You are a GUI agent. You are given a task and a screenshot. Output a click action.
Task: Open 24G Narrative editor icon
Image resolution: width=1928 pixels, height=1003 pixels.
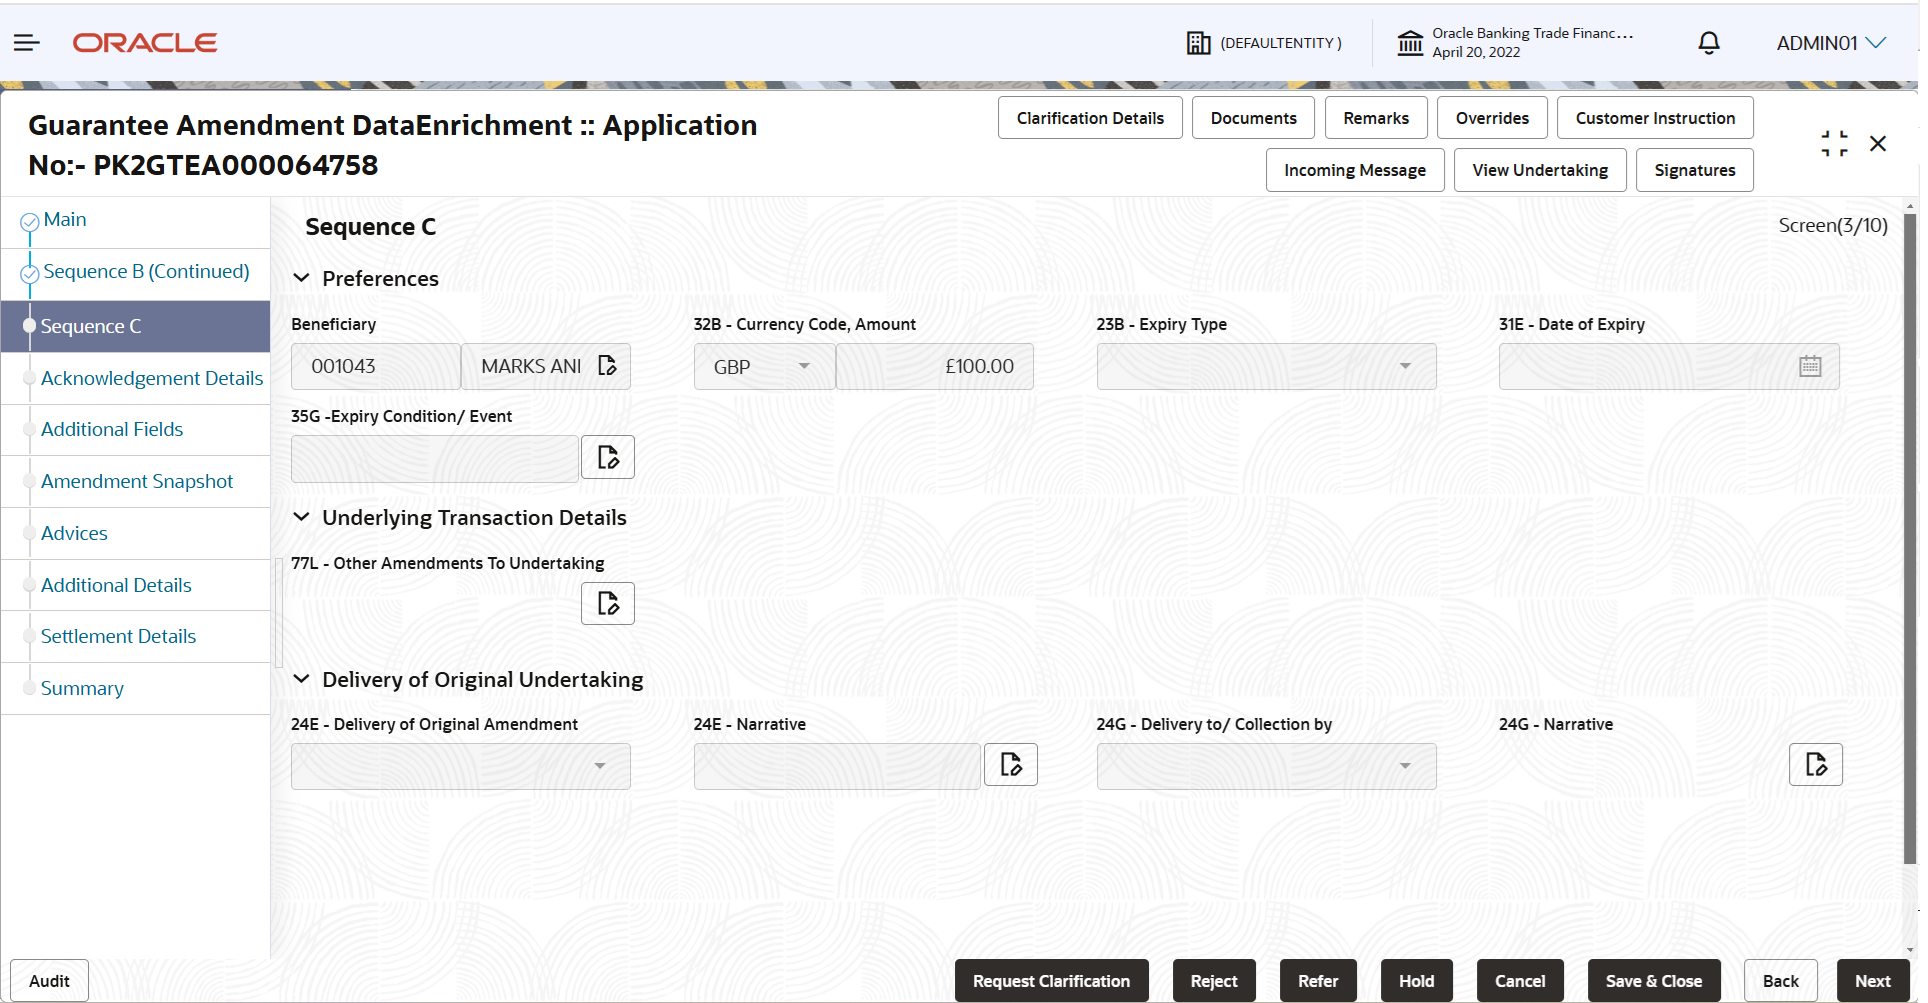pyautogui.click(x=1816, y=765)
